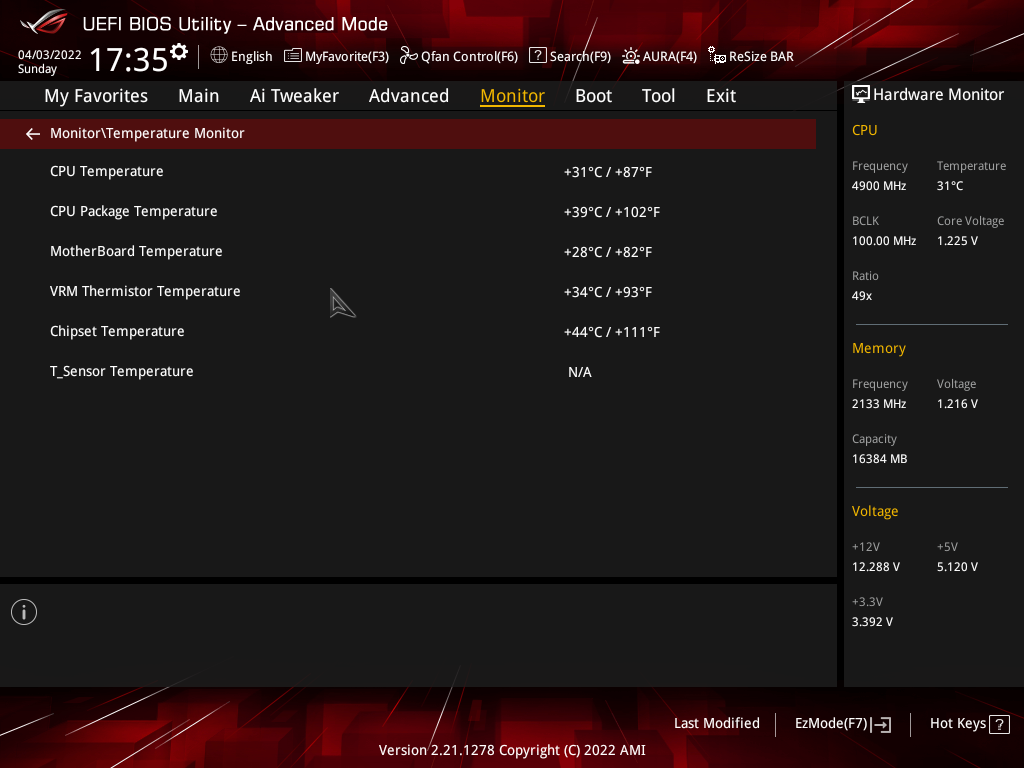Click the +31°C / +87°F value
The height and width of the screenshot is (768, 1024).
point(608,172)
